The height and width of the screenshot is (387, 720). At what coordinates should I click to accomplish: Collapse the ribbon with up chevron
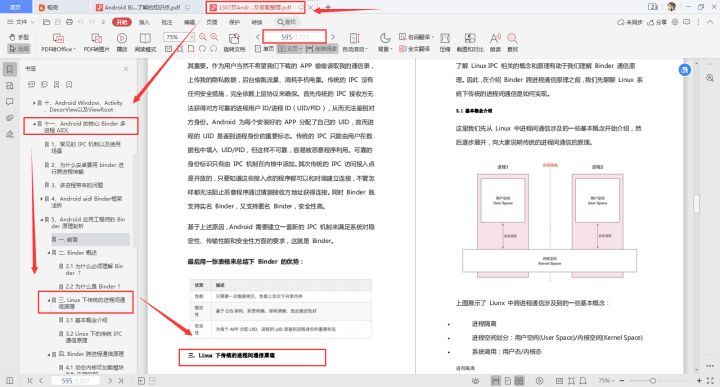pos(710,22)
